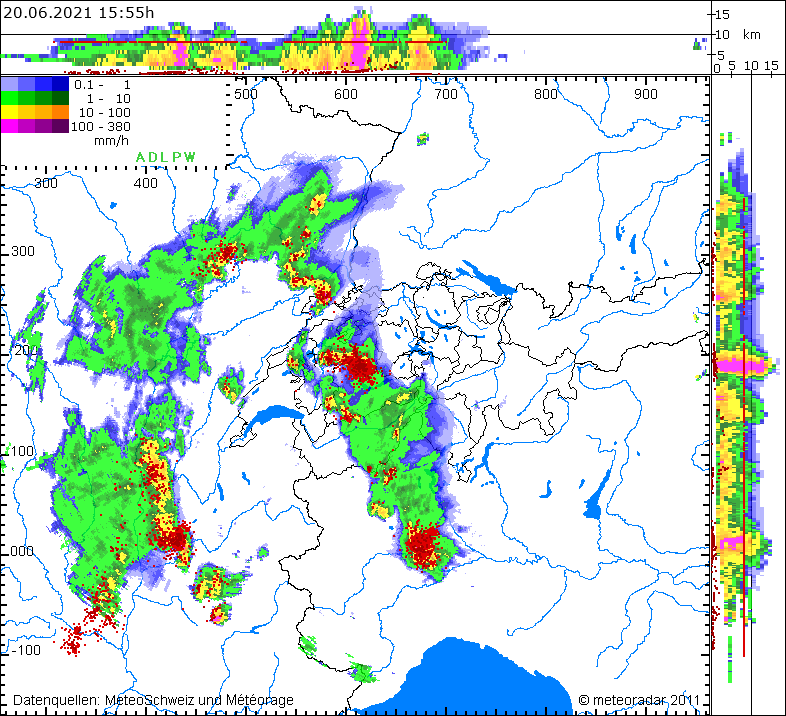Click the 500 grid label on top axis

coord(246,94)
